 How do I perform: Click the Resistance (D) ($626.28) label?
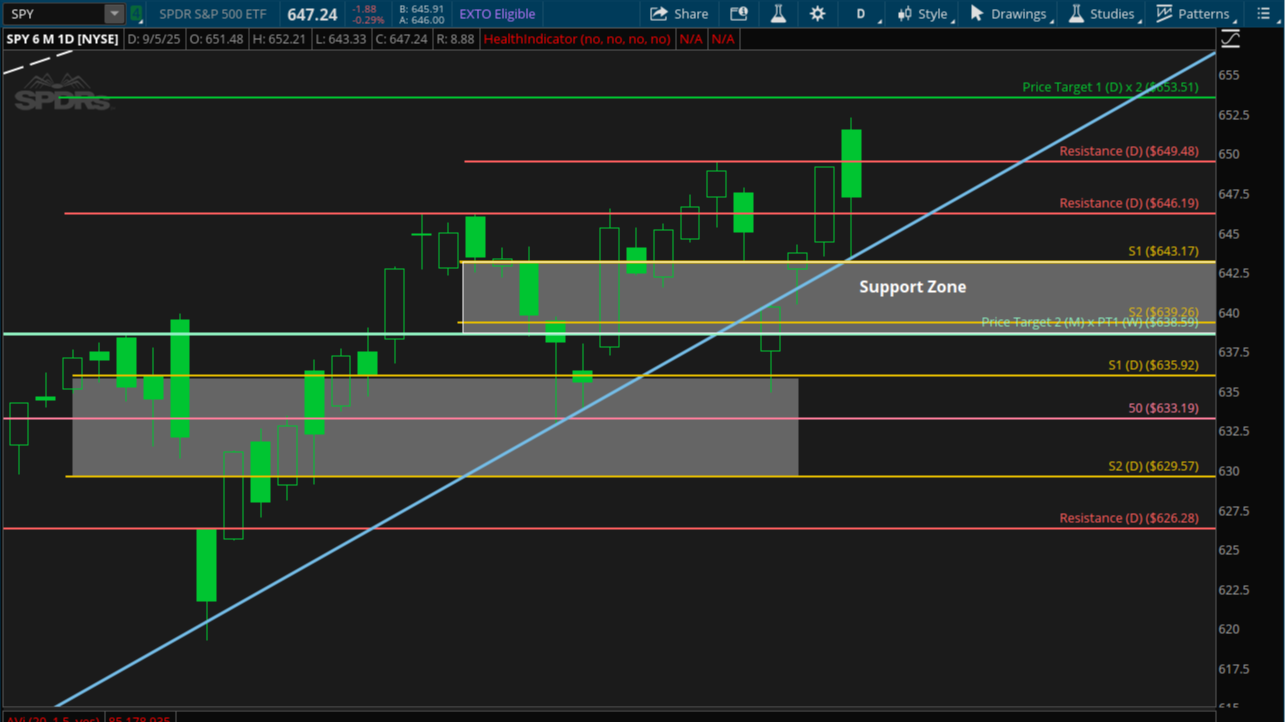click(1129, 518)
